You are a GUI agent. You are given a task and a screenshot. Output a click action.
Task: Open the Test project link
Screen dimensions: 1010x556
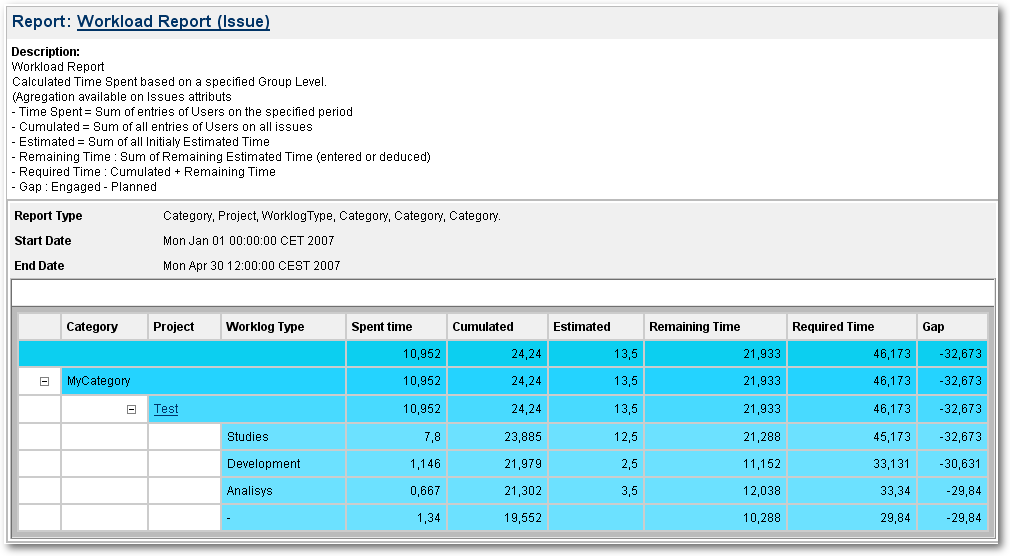[166, 409]
